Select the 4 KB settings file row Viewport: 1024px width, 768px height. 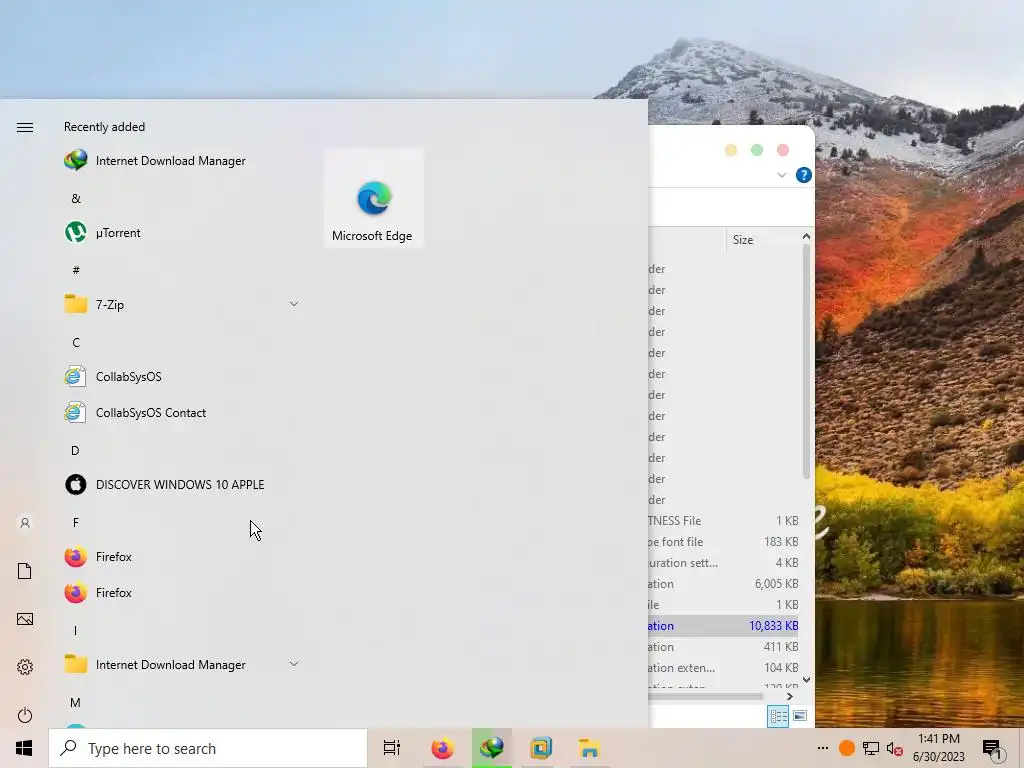coord(724,562)
